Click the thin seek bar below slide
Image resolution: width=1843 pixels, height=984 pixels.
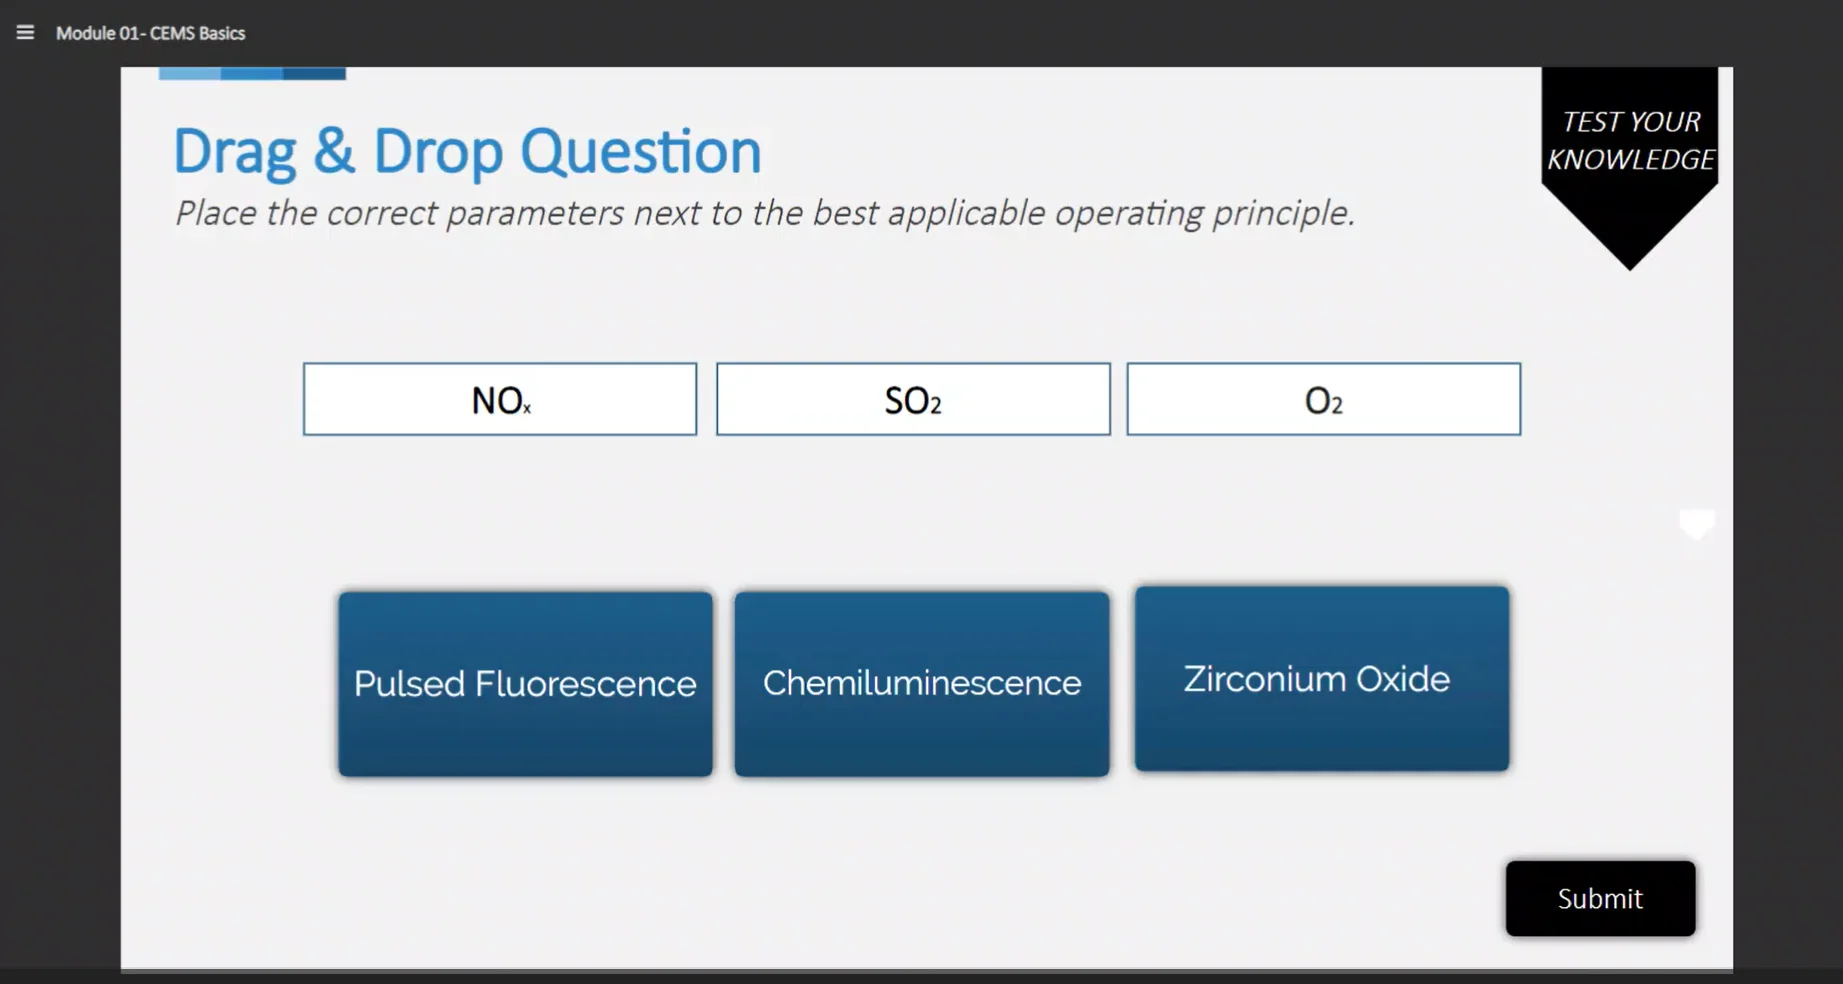pos(927,970)
